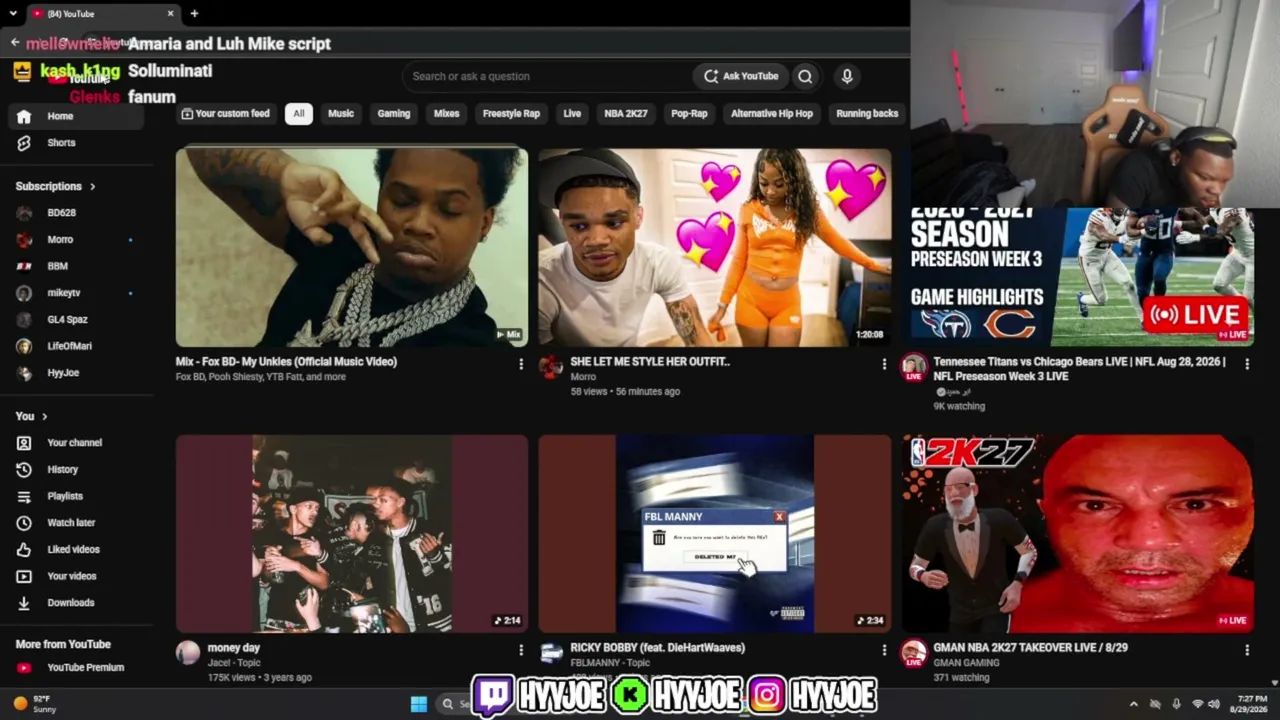Open watch History from the sidebar

75,469
